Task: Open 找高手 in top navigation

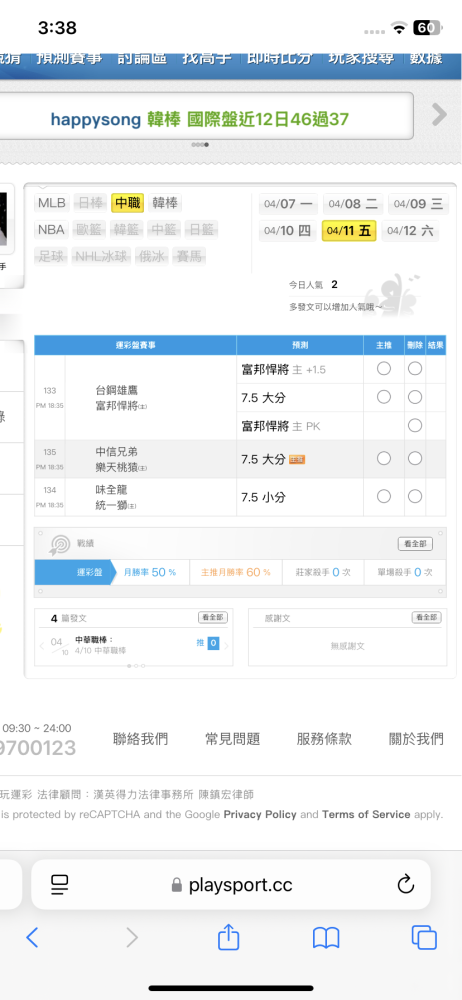Action: [207, 58]
